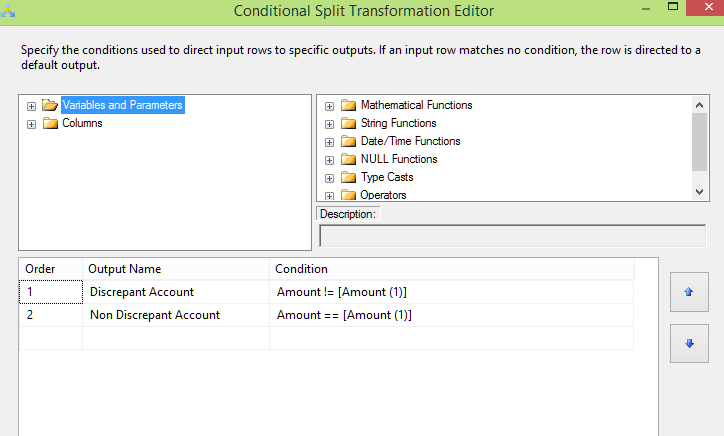
Task: Click the Type Casts folder icon
Action: [x=348, y=177]
